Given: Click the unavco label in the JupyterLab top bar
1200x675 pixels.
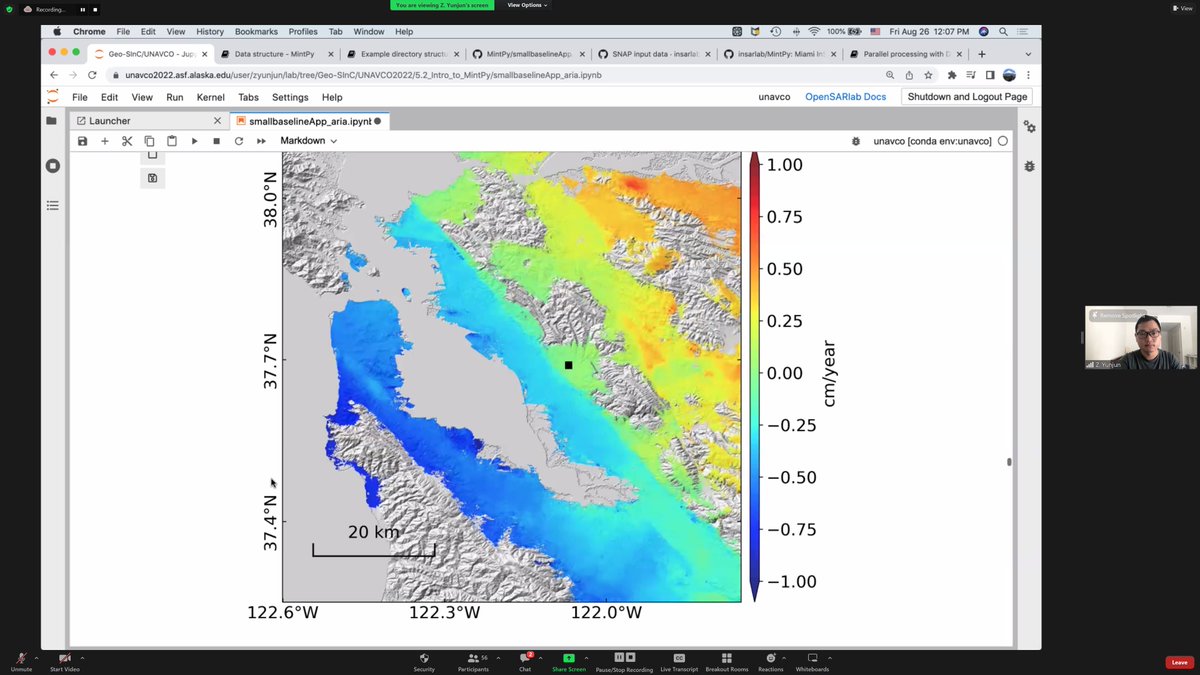Looking at the screenshot, I should 774,97.
